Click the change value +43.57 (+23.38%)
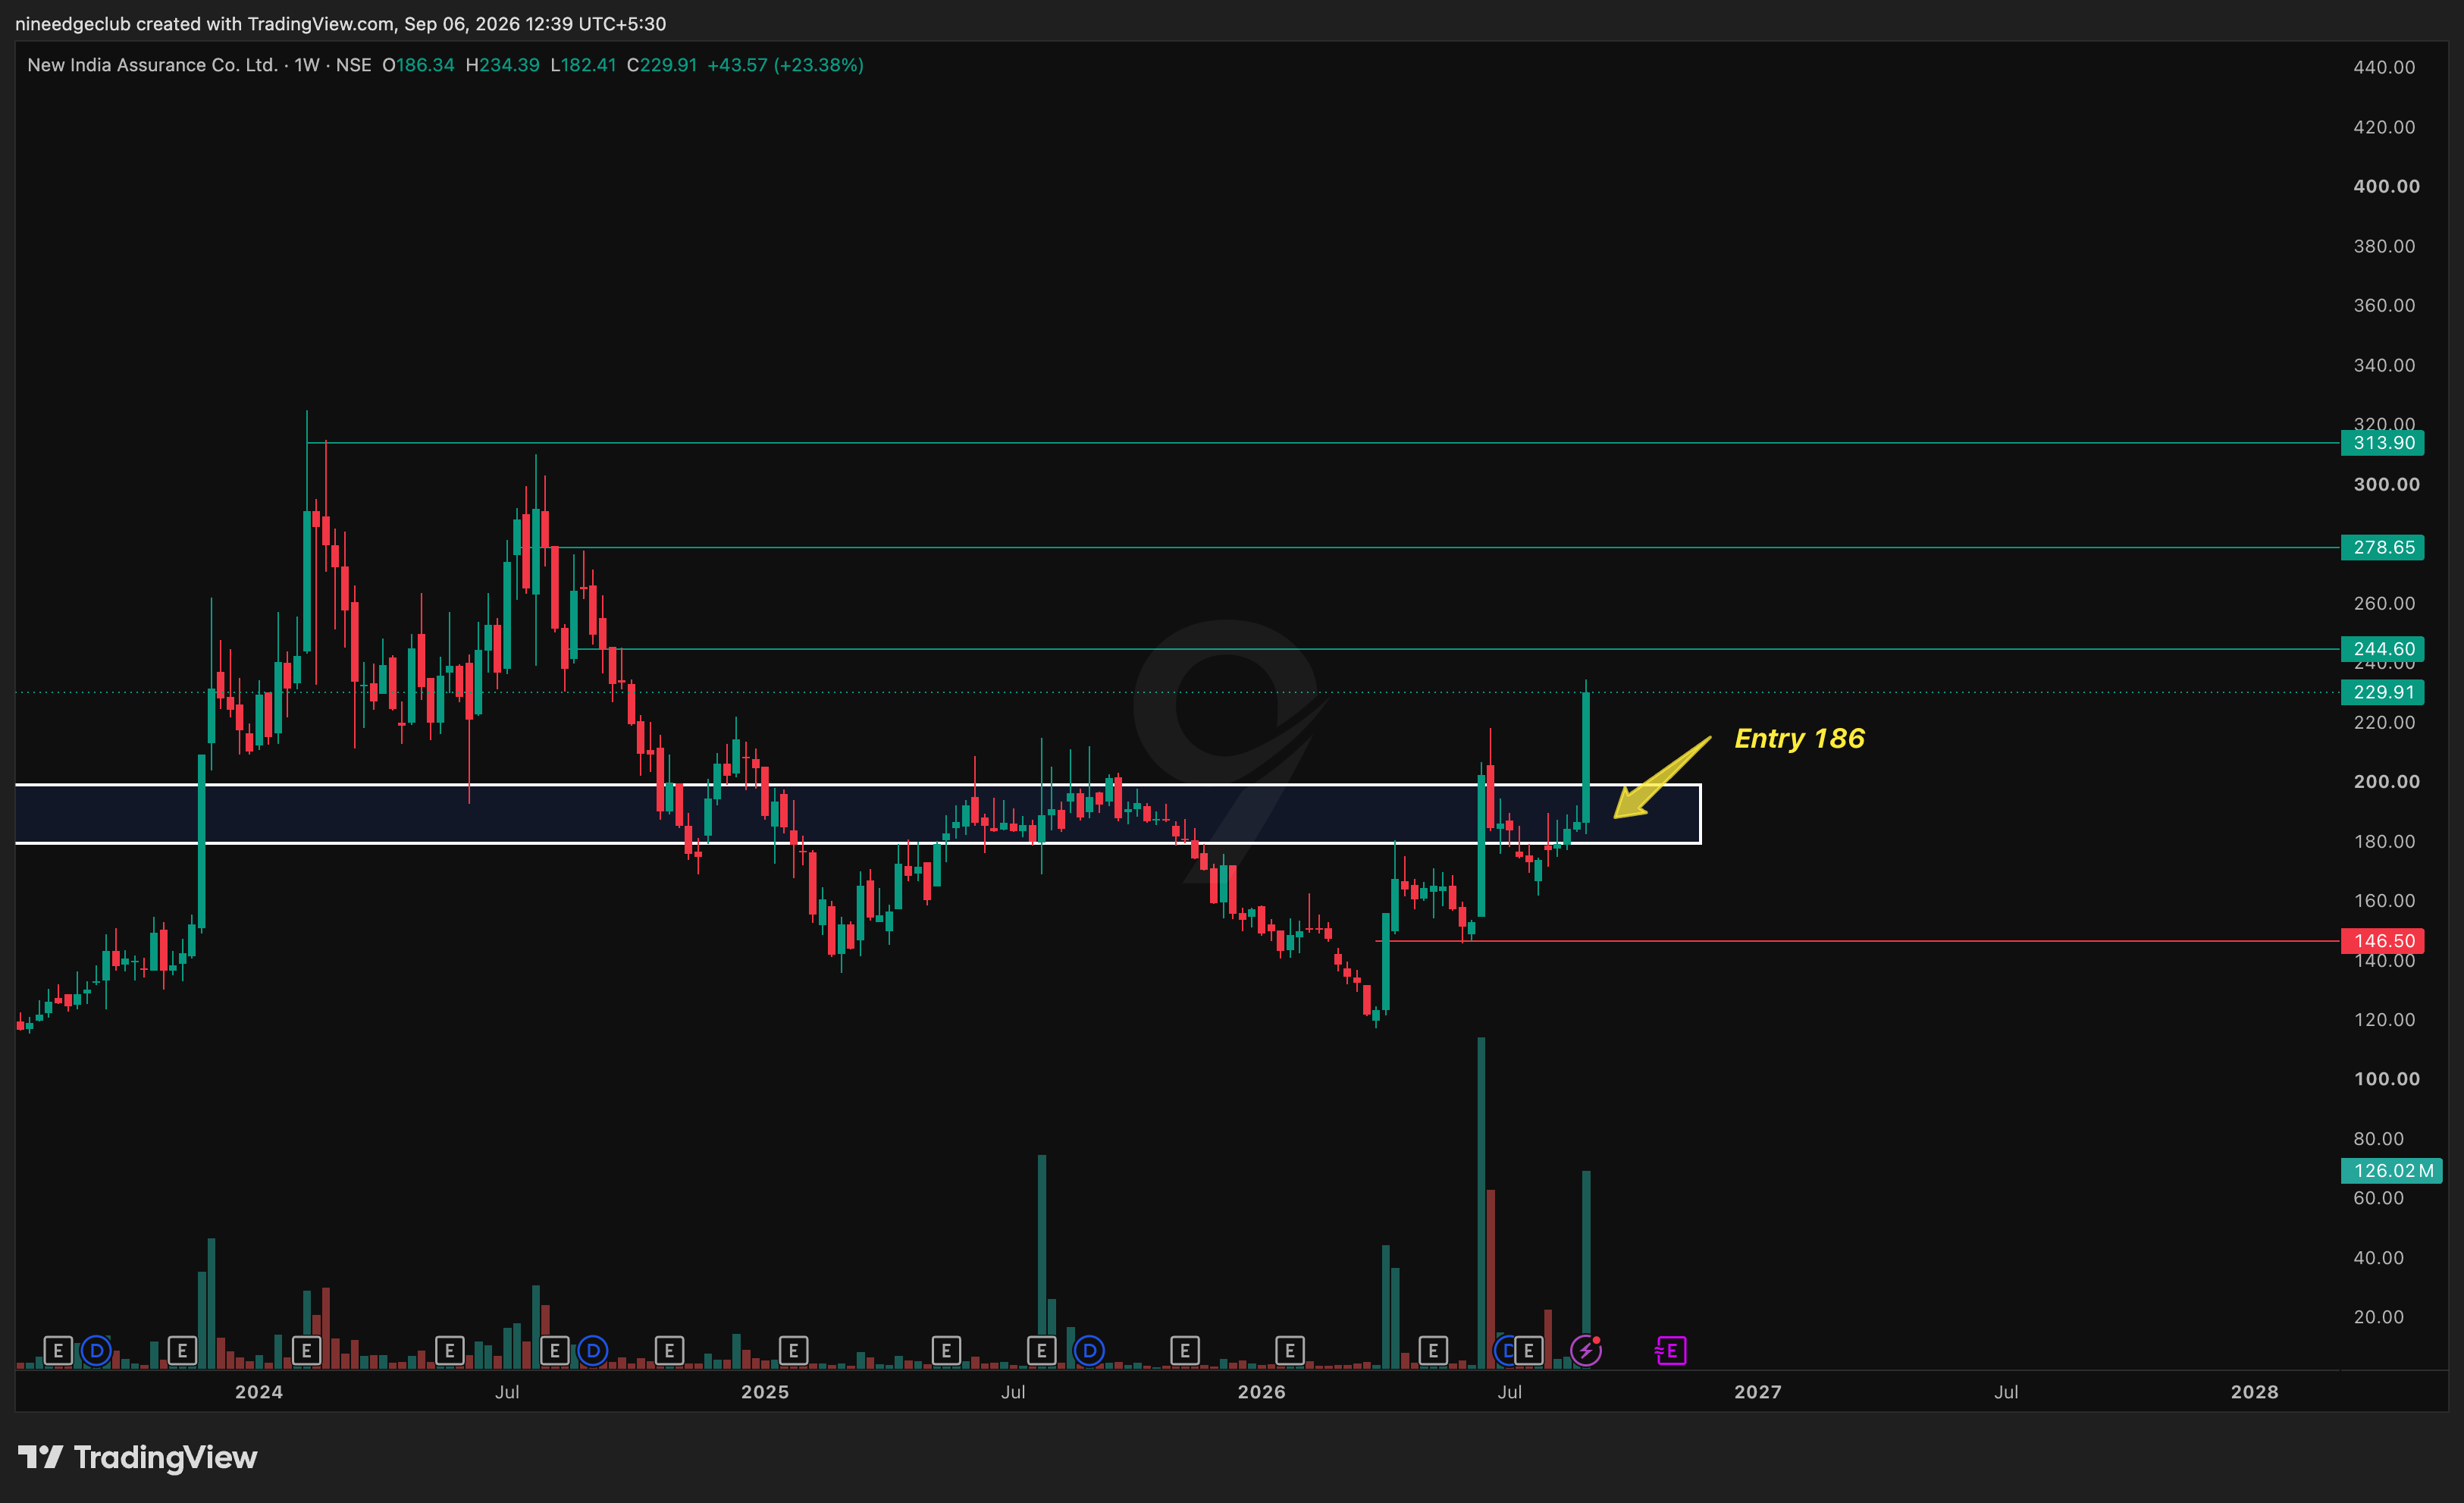The image size is (2464, 1503). (x=785, y=65)
